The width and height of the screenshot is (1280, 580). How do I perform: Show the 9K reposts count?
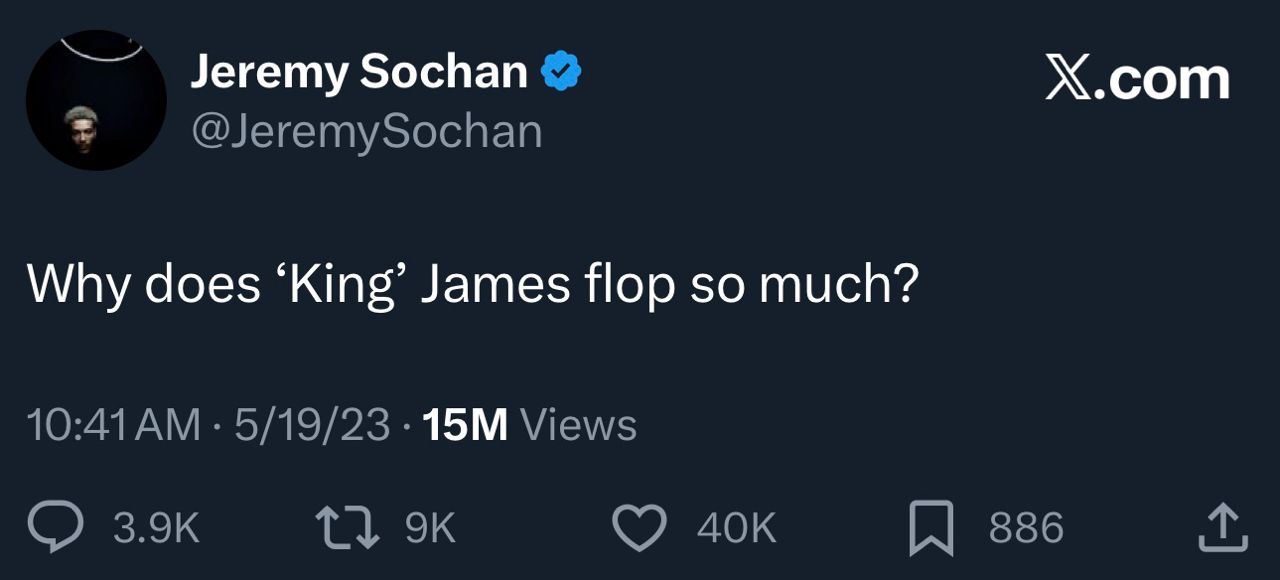point(430,528)
